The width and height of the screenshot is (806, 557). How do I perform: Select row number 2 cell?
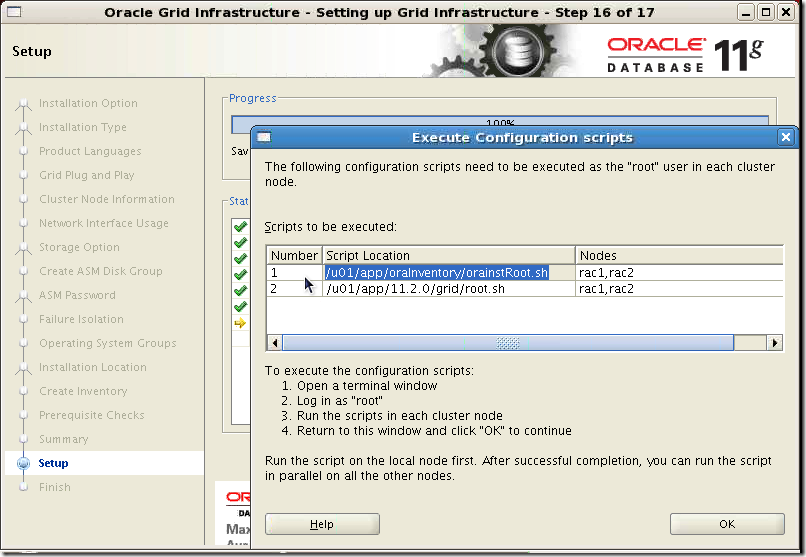[295, 288]
